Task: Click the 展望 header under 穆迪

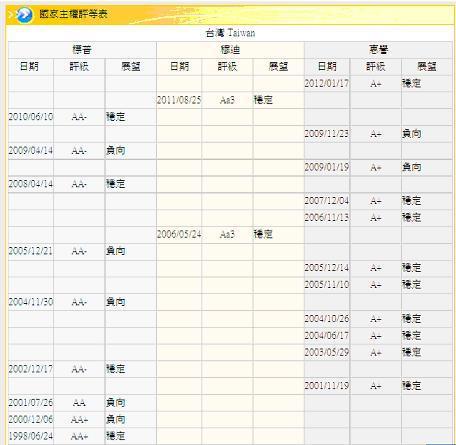Action: [x=279, y=66]
